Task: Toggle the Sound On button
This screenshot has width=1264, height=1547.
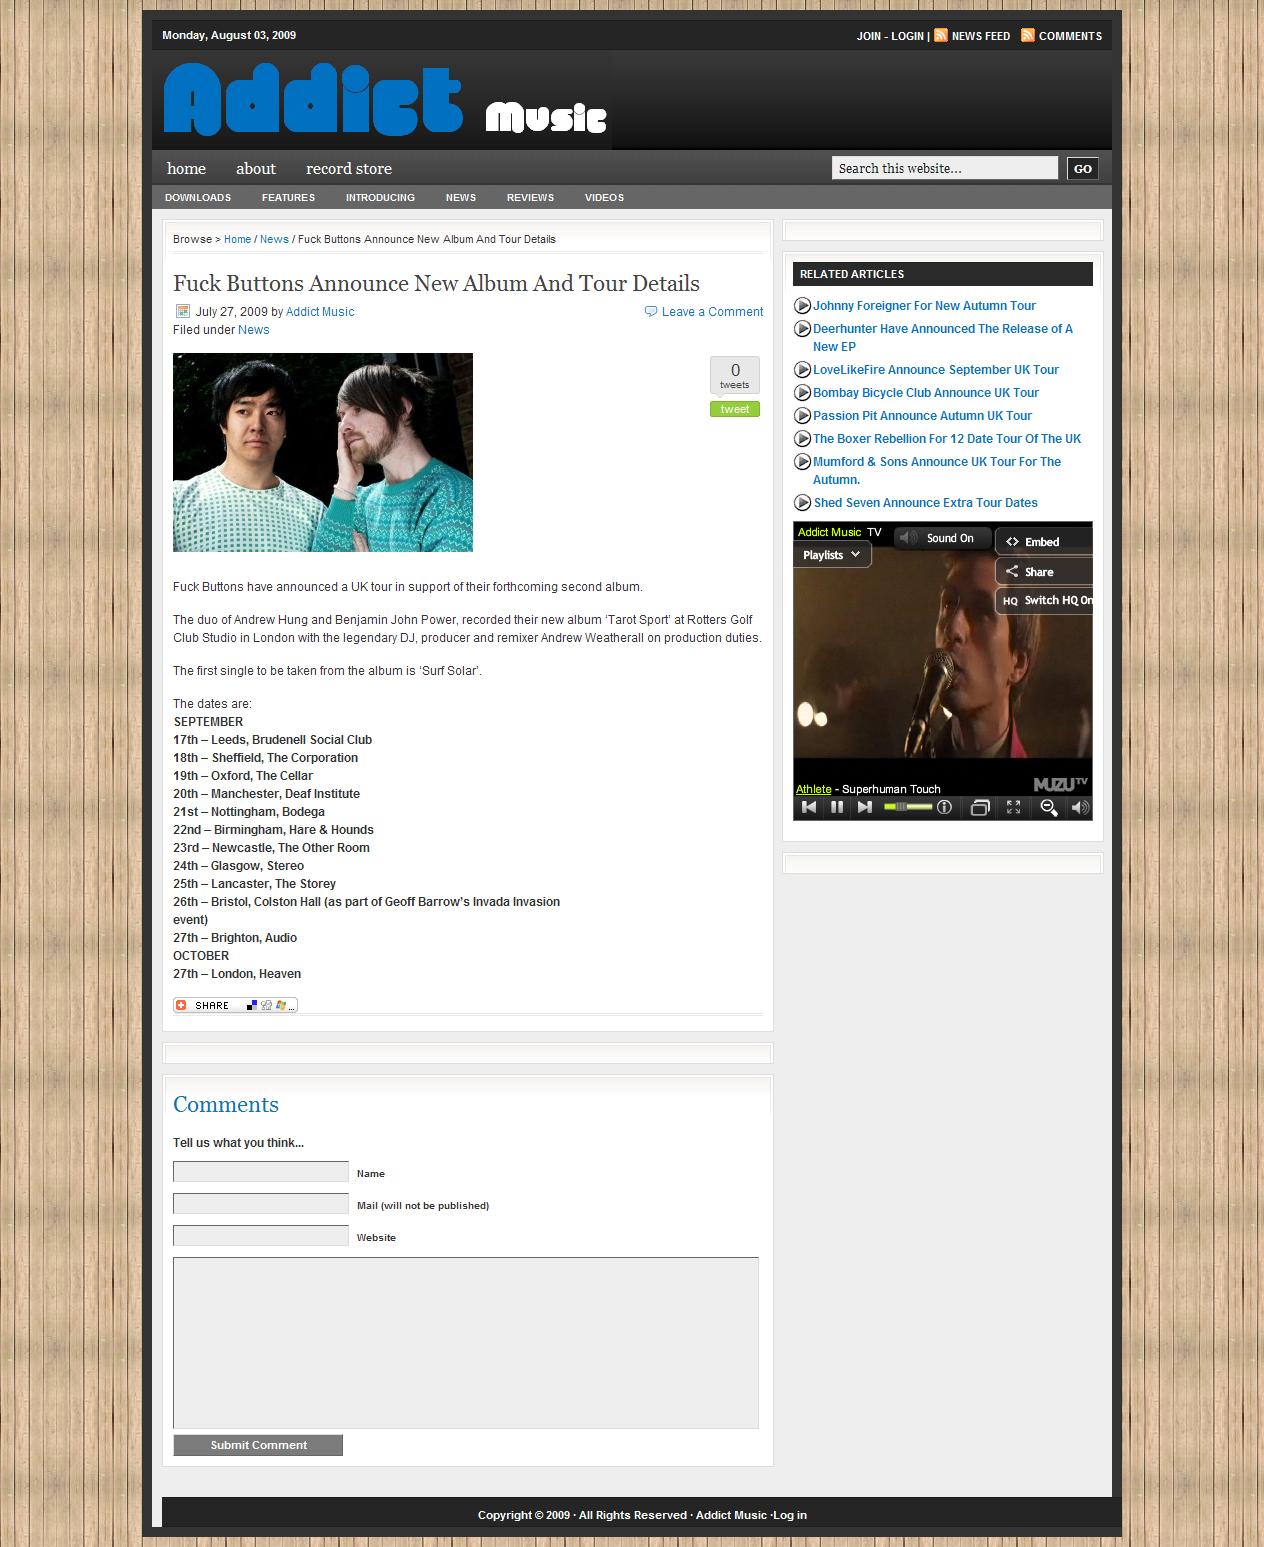Action: 941,538
